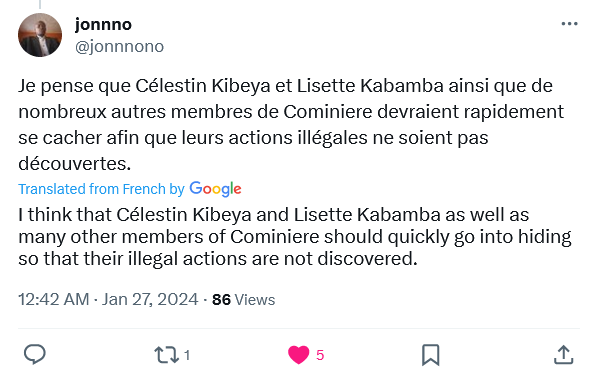Screen dimensions: 598x380
Task: Open the 12:42 AM timestamp
Action: tap(54, 299)
